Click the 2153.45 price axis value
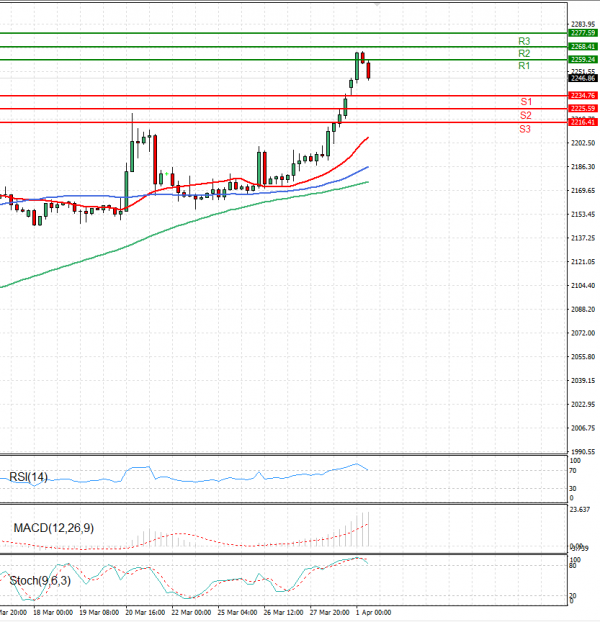 tap(583, 214)
